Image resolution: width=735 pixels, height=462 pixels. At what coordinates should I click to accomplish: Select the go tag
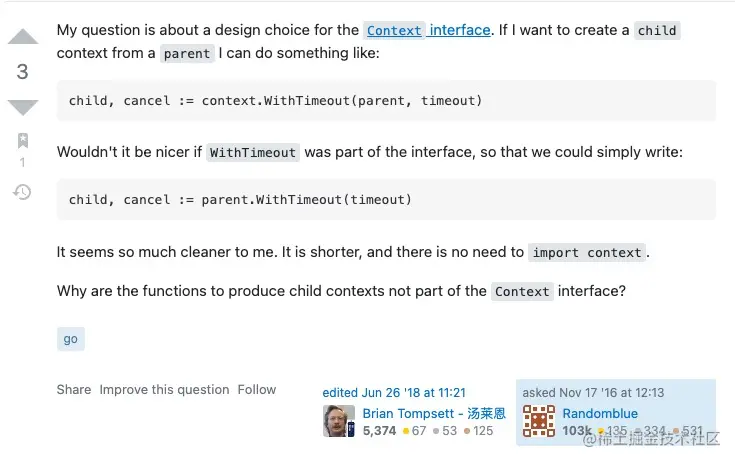pos(70,339)
